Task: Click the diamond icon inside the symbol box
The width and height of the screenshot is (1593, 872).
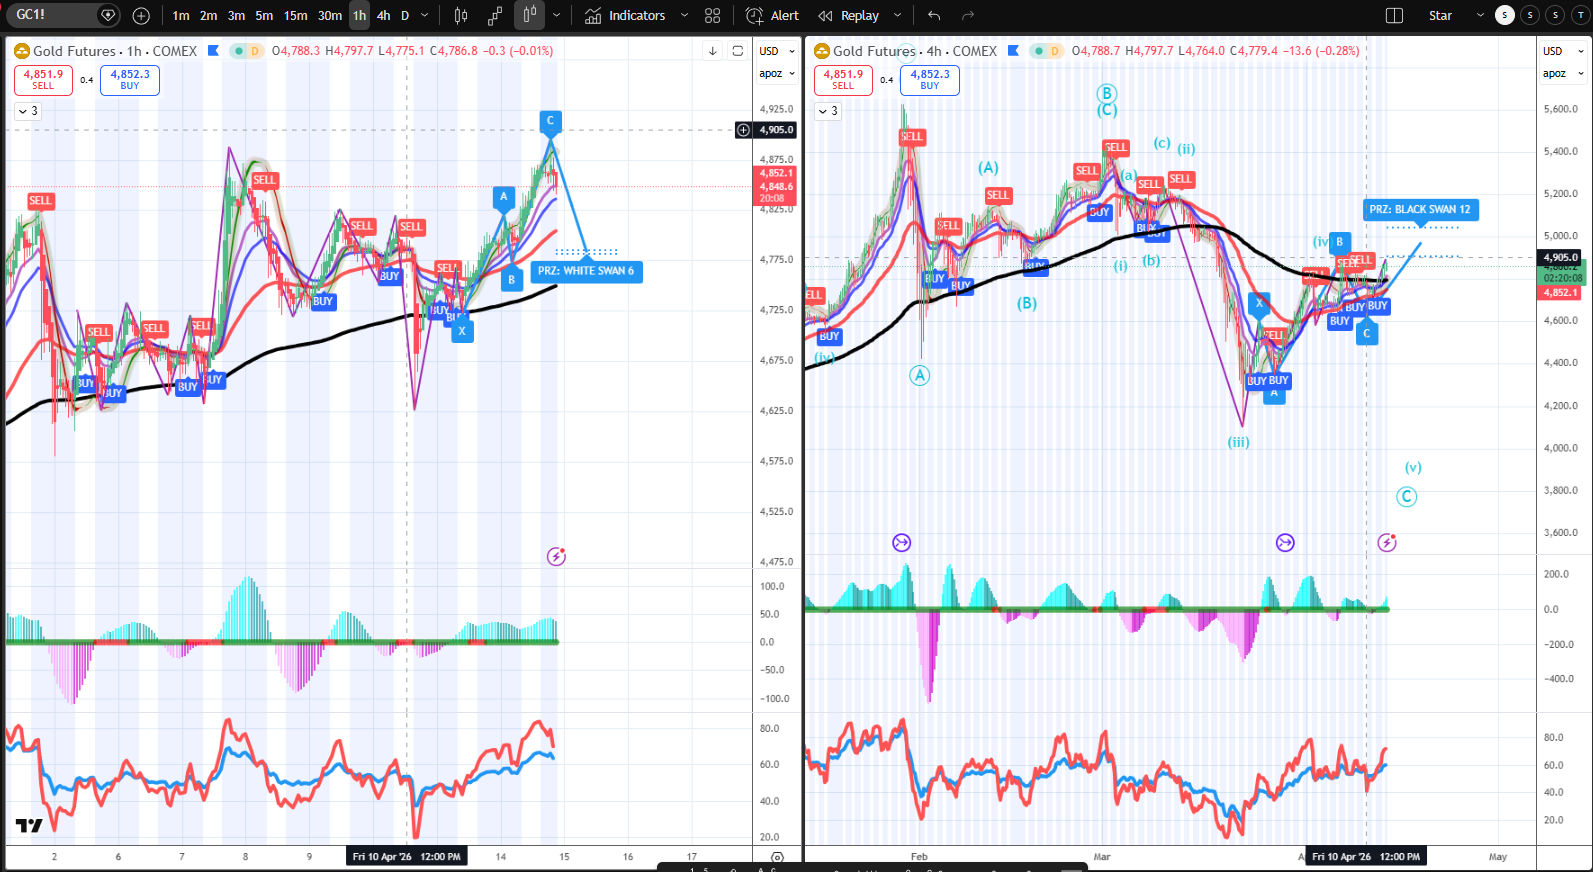Action: 109,15
